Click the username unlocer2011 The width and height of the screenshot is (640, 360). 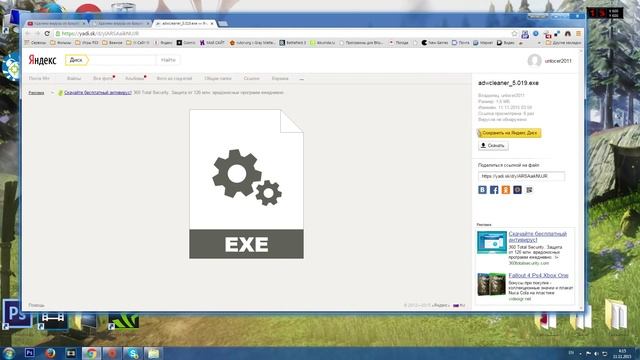pyautogui.click(x=558, y=61)
